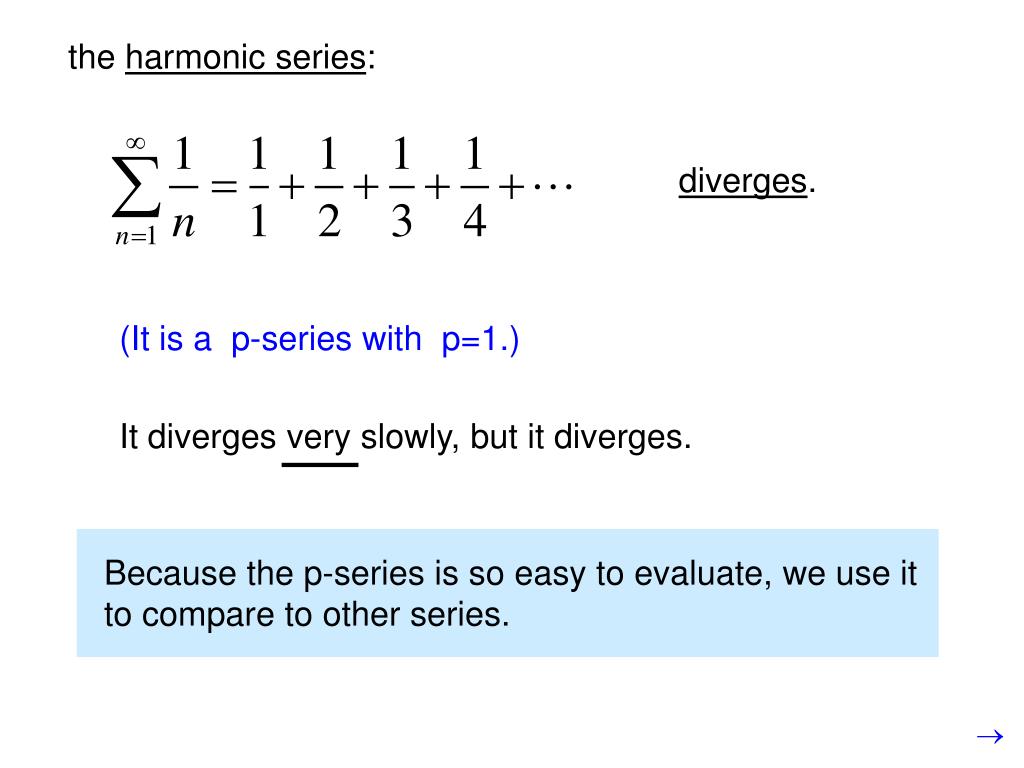Viewport: 1024px width, 768px height.
Task: Click the underlined word 'very'
Action: point(319,438)
